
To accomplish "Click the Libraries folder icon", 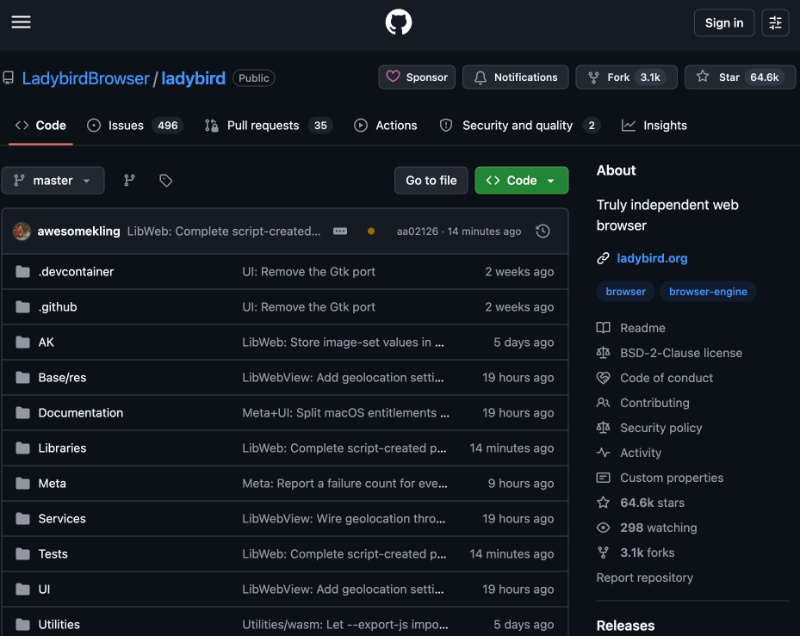I will point(22,448).
